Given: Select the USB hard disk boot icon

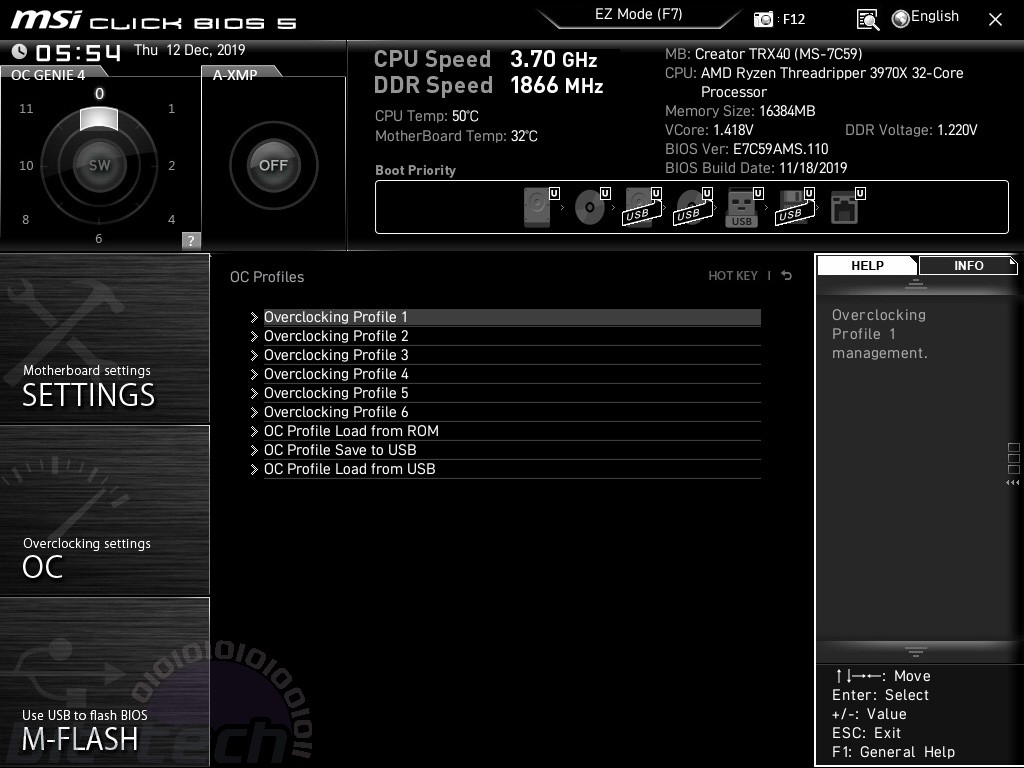Looking at the screenshot, I should (640, 207).
